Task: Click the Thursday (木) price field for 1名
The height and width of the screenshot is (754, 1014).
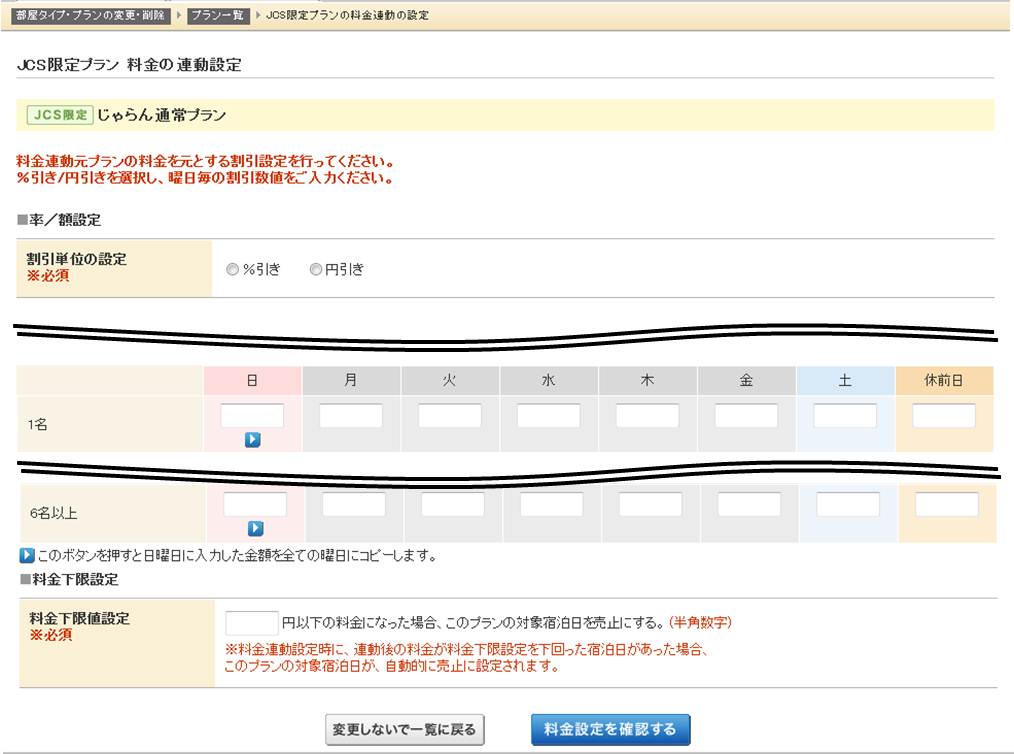Action: [x=648, y=414]
